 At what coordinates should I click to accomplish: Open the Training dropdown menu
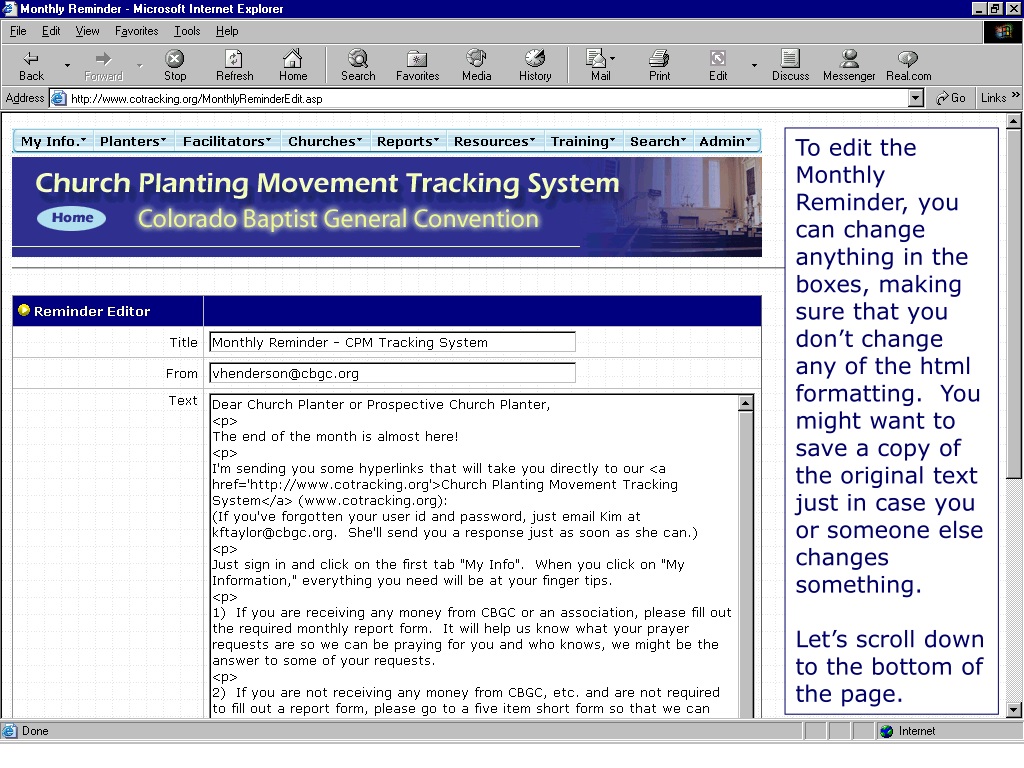click(x=583, y=141)
